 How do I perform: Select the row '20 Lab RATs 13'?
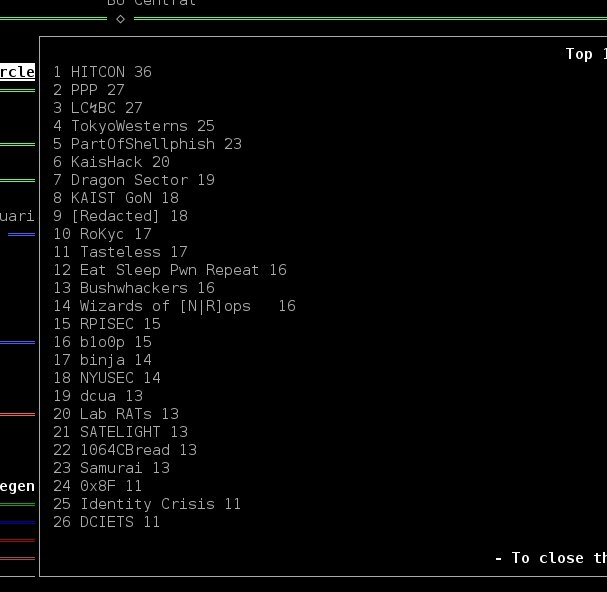116,414
